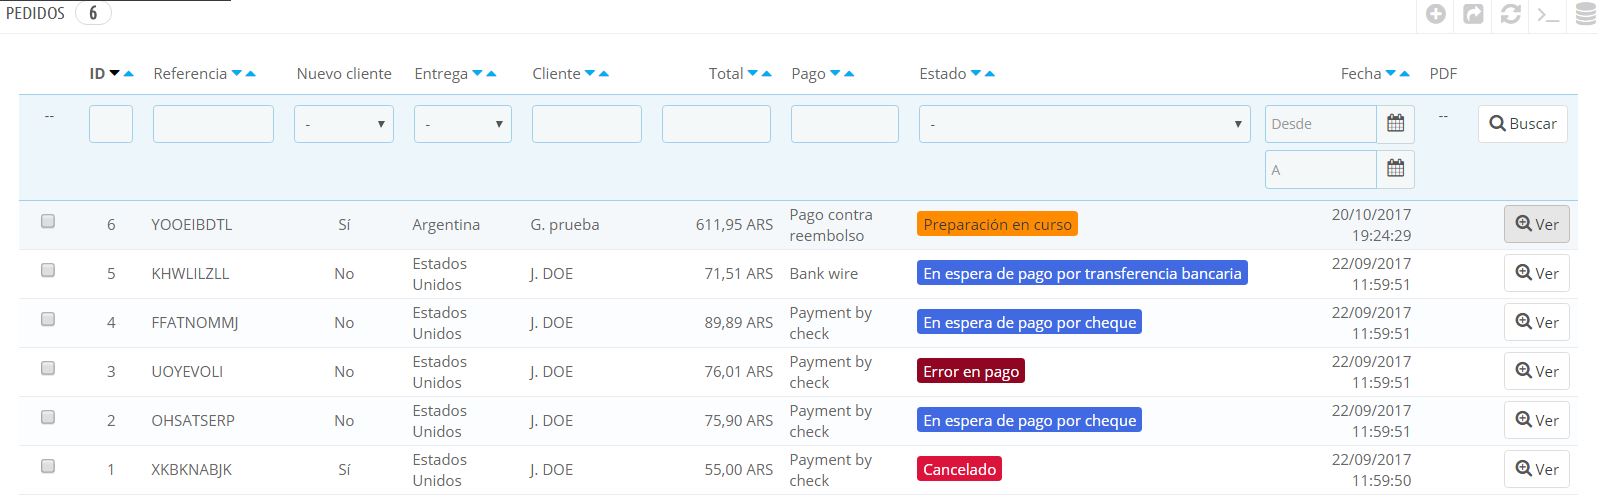
Task: Click ID filter input field
Action: [111, 124]
